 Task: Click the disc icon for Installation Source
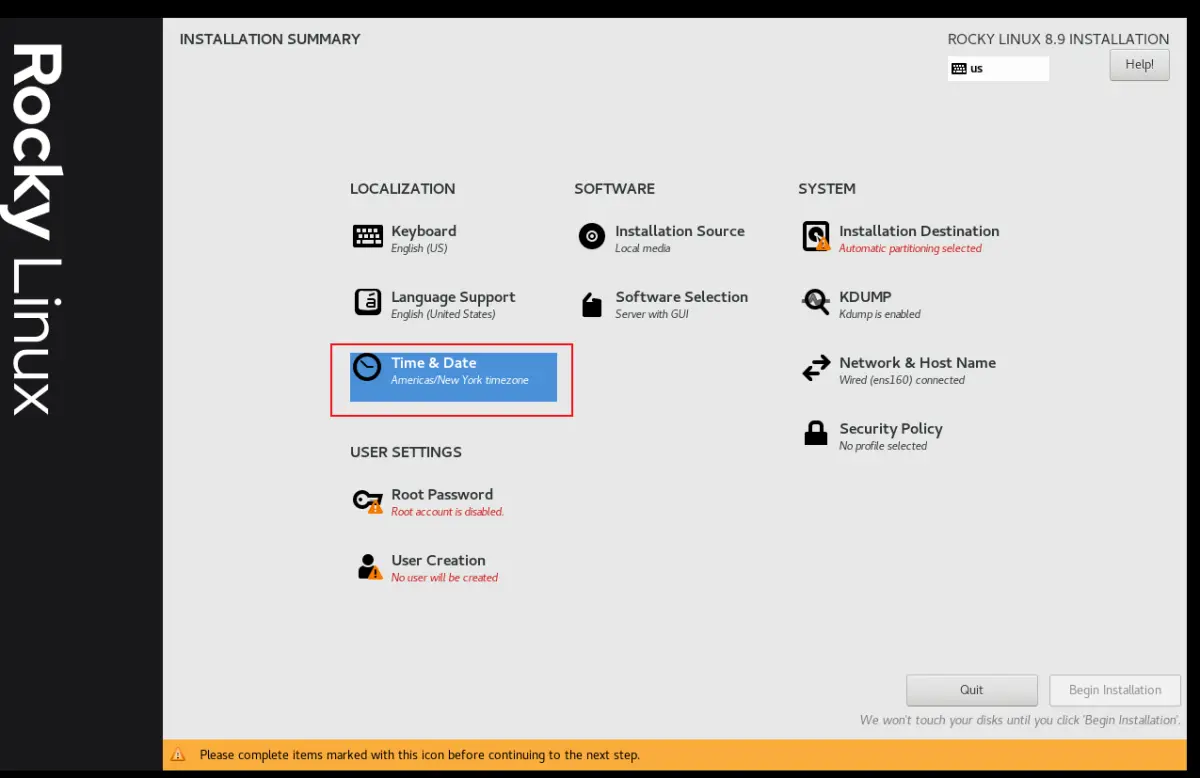[x=592, y=236]
